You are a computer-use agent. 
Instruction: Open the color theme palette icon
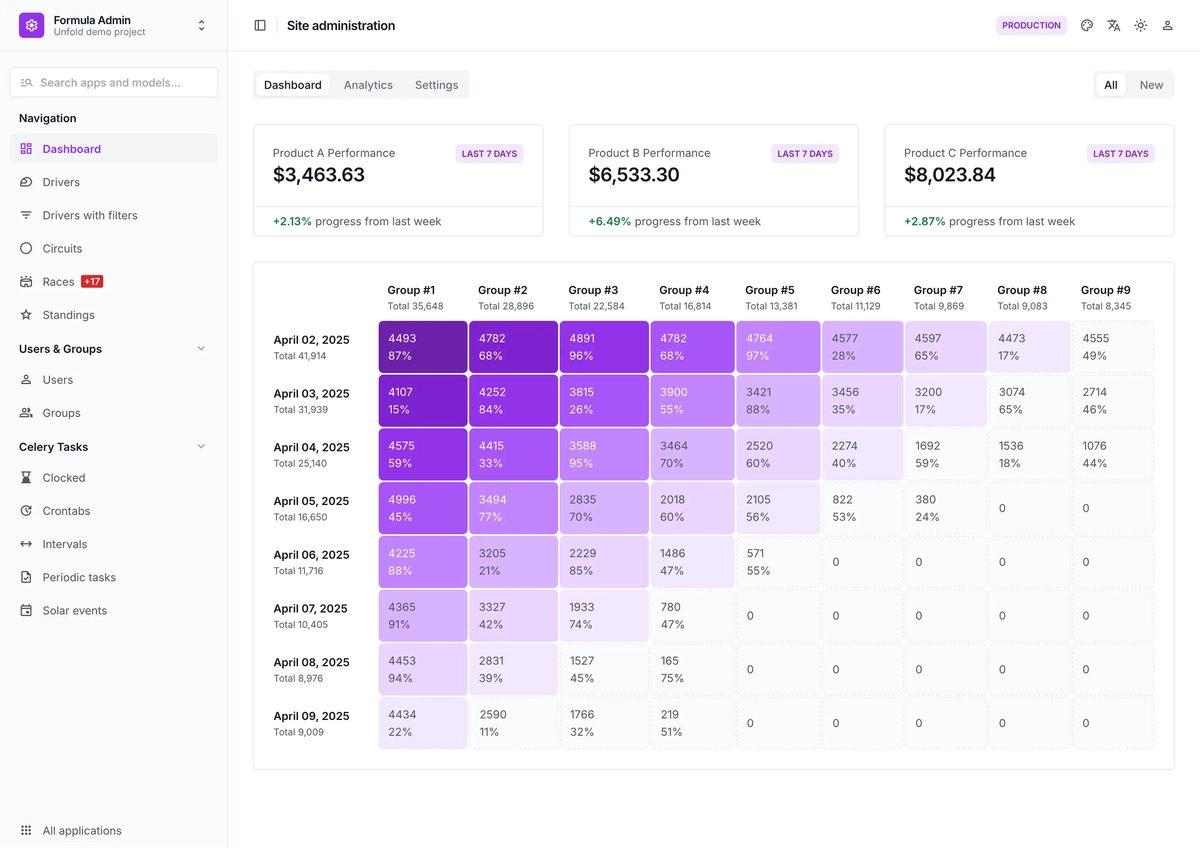click(x=1087, y=26)
